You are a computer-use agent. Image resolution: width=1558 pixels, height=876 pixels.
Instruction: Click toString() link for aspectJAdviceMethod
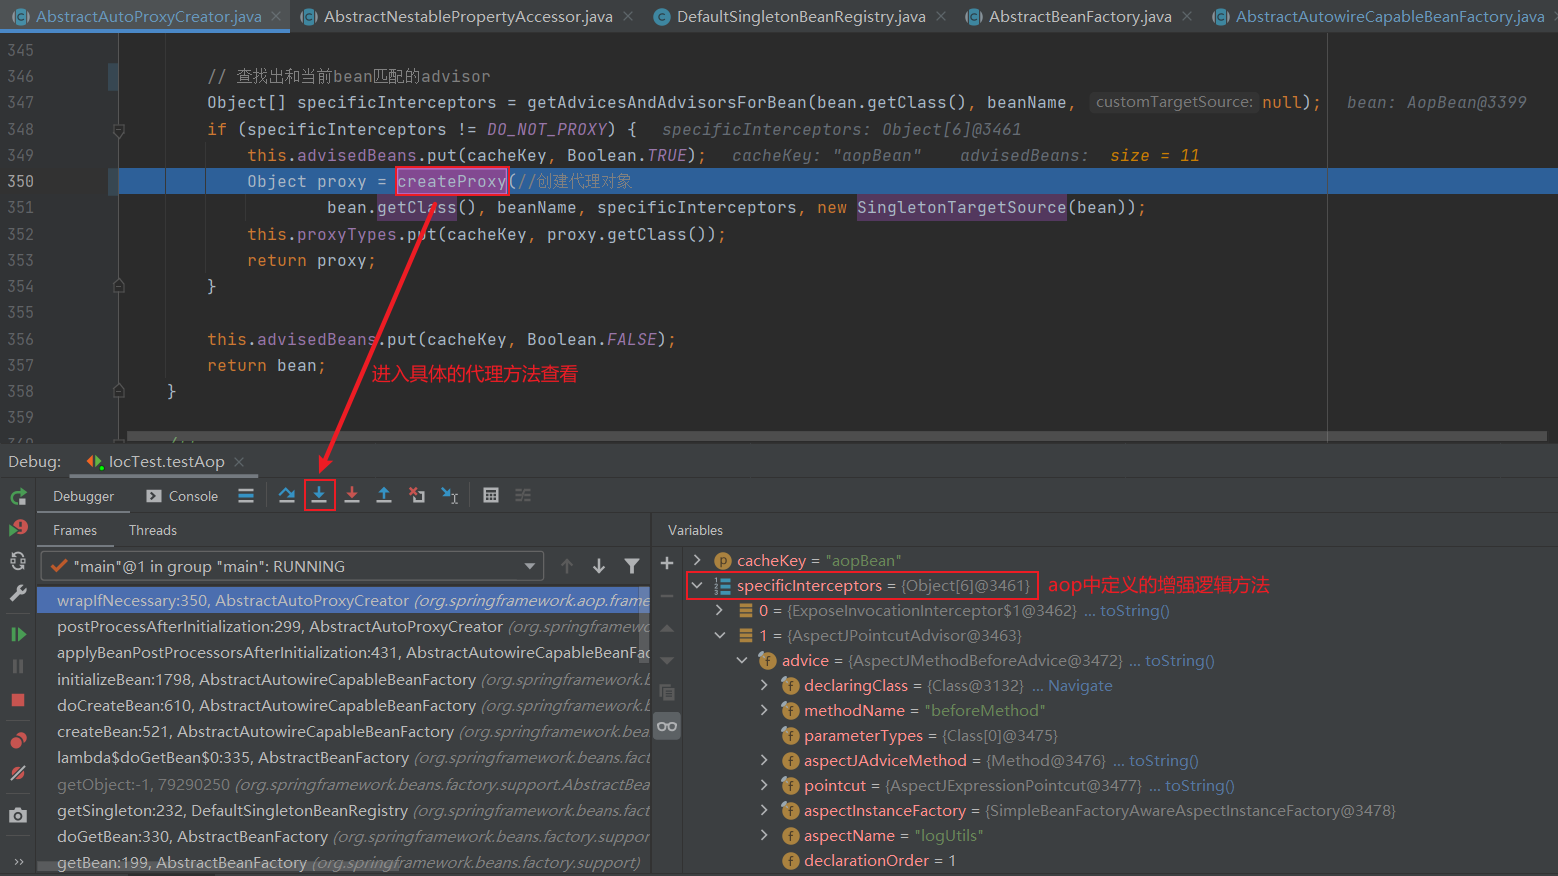click(1163, 760)
